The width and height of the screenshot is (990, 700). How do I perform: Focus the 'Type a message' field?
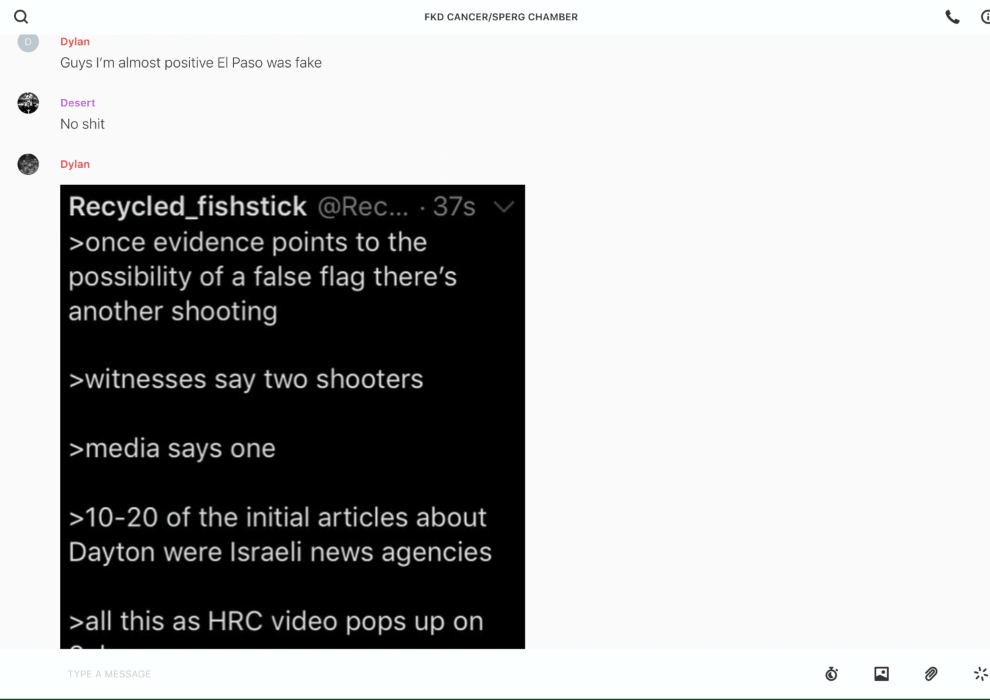coord(400,674)
